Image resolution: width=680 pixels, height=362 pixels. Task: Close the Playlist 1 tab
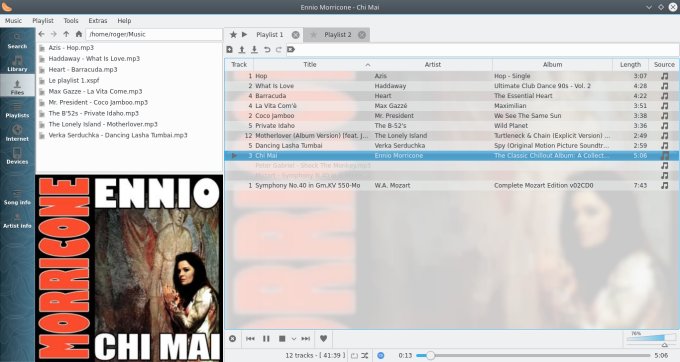pos(295,35)
